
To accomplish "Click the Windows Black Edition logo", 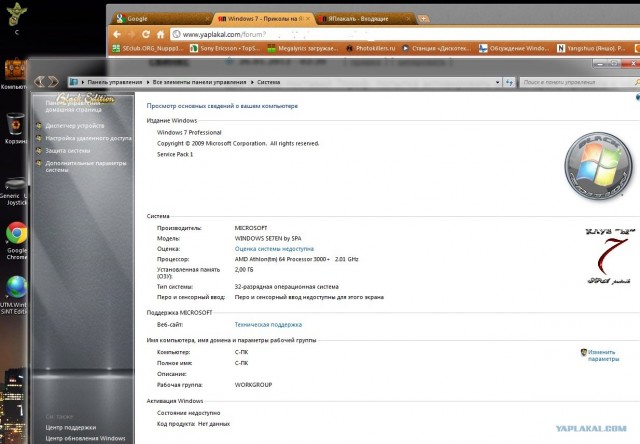I will [x=598, y=165].
